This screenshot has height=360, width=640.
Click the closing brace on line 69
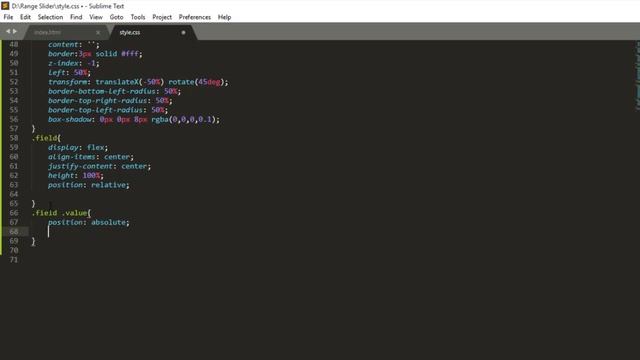[33, 241]
